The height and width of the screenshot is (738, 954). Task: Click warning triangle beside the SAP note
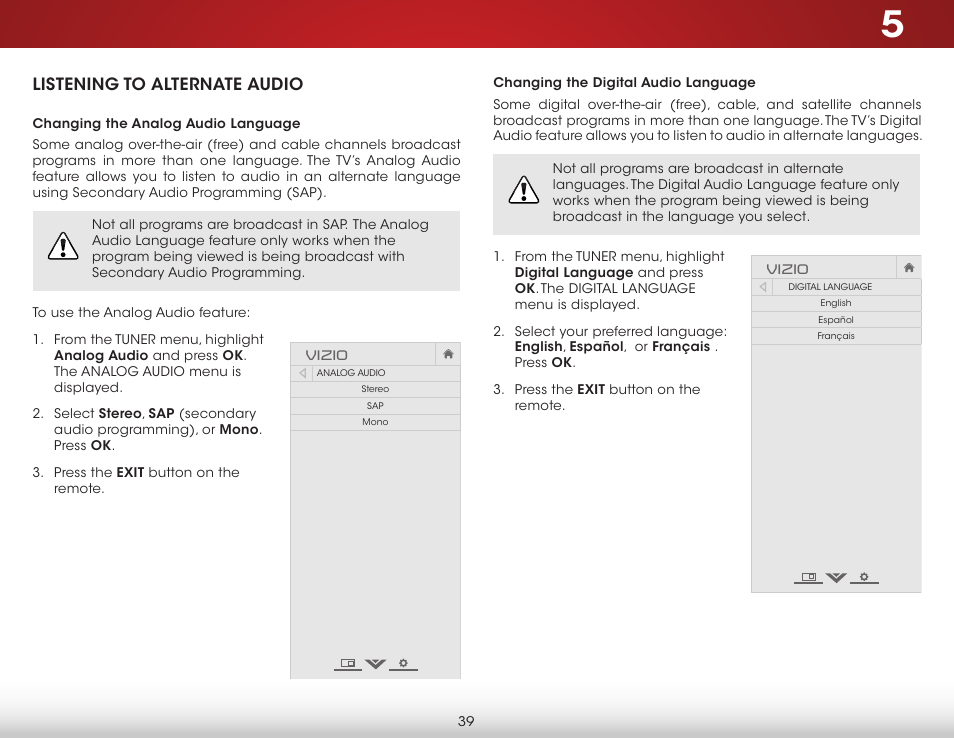coord(63,246)
